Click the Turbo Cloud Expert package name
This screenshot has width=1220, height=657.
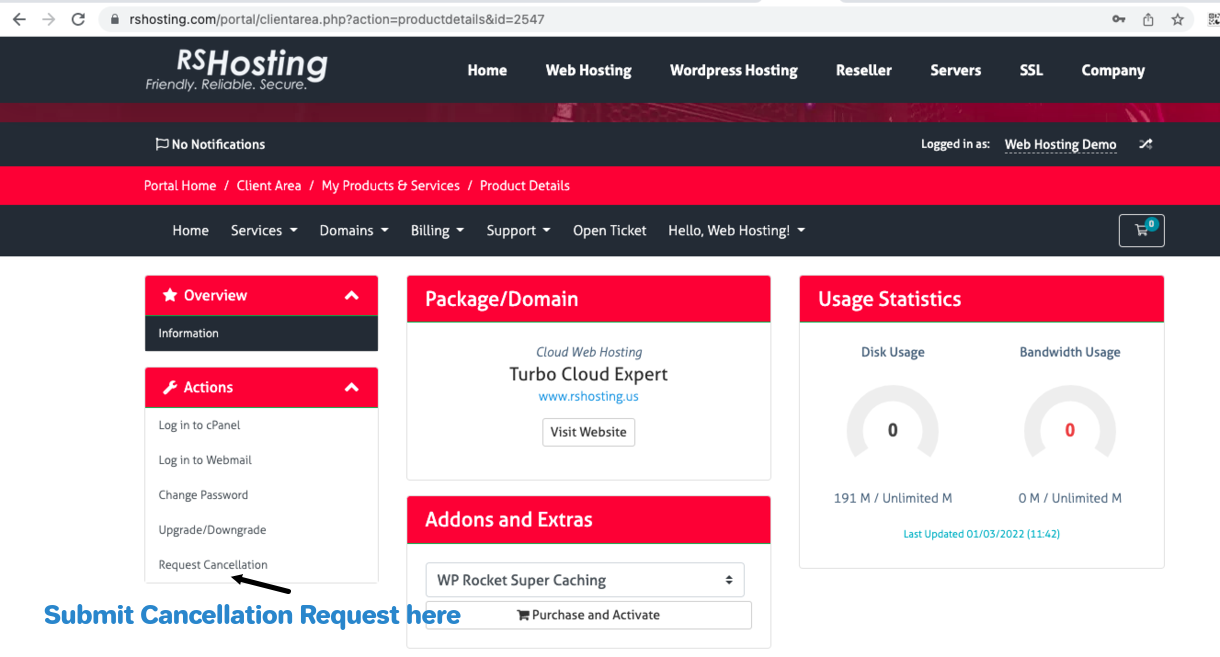point(588,374)
